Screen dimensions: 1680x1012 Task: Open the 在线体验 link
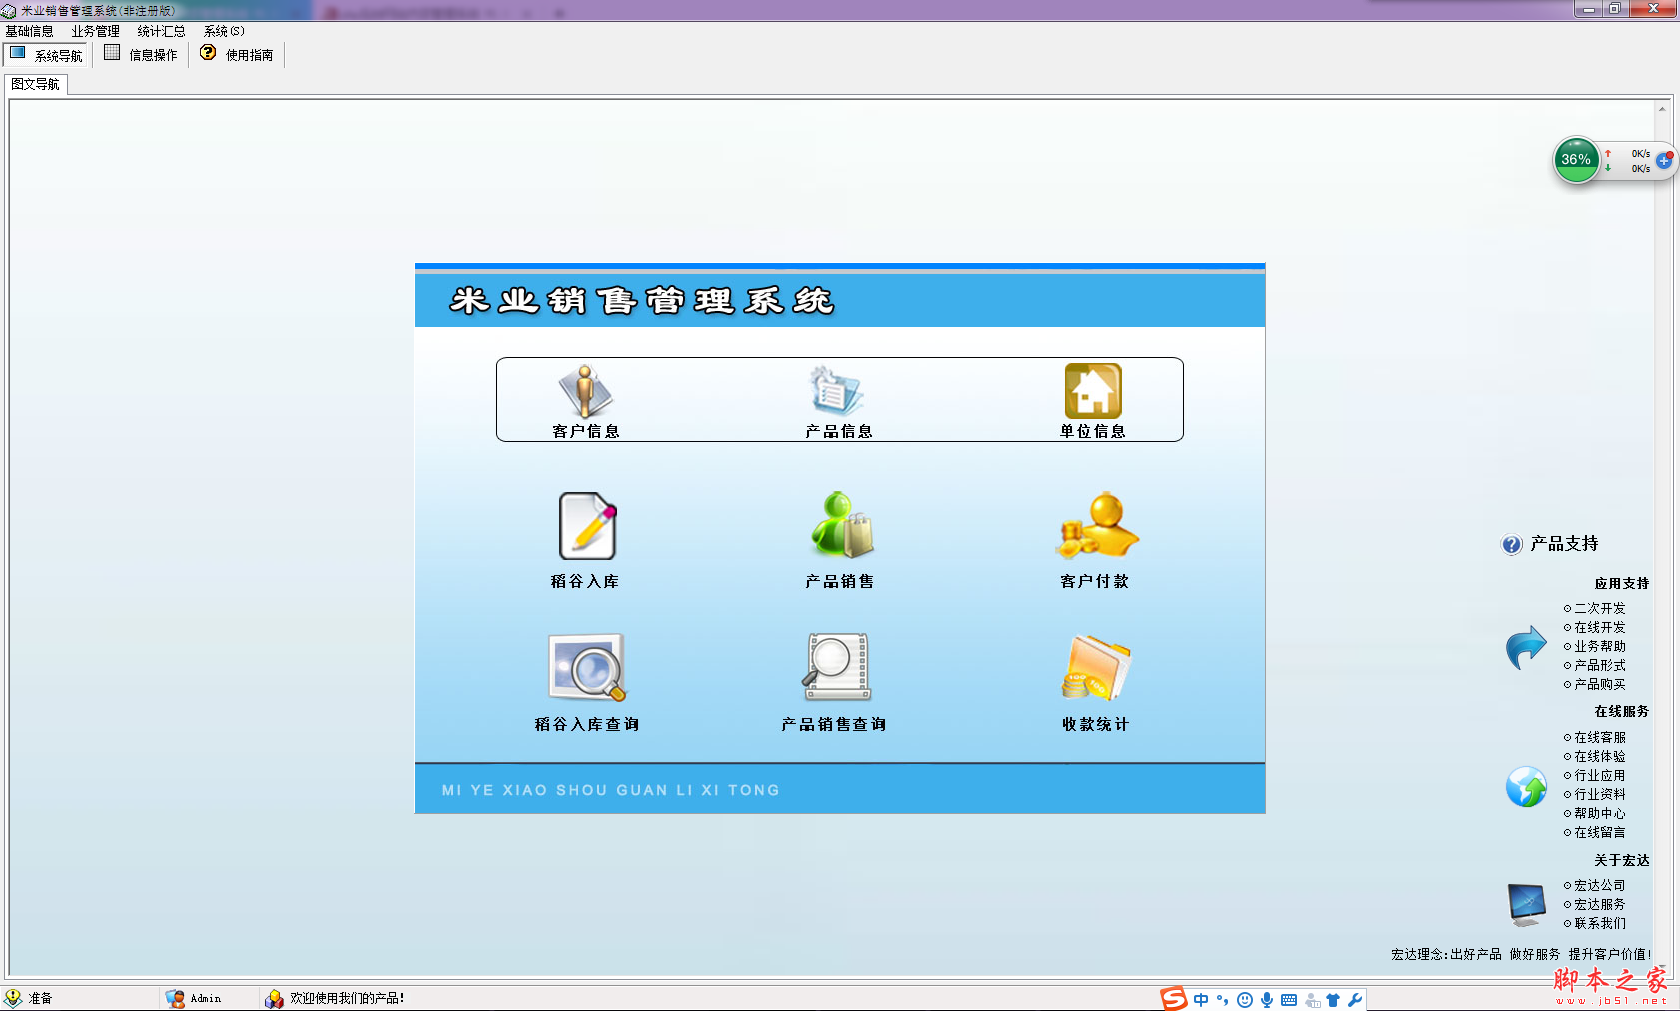point(1600,756)
